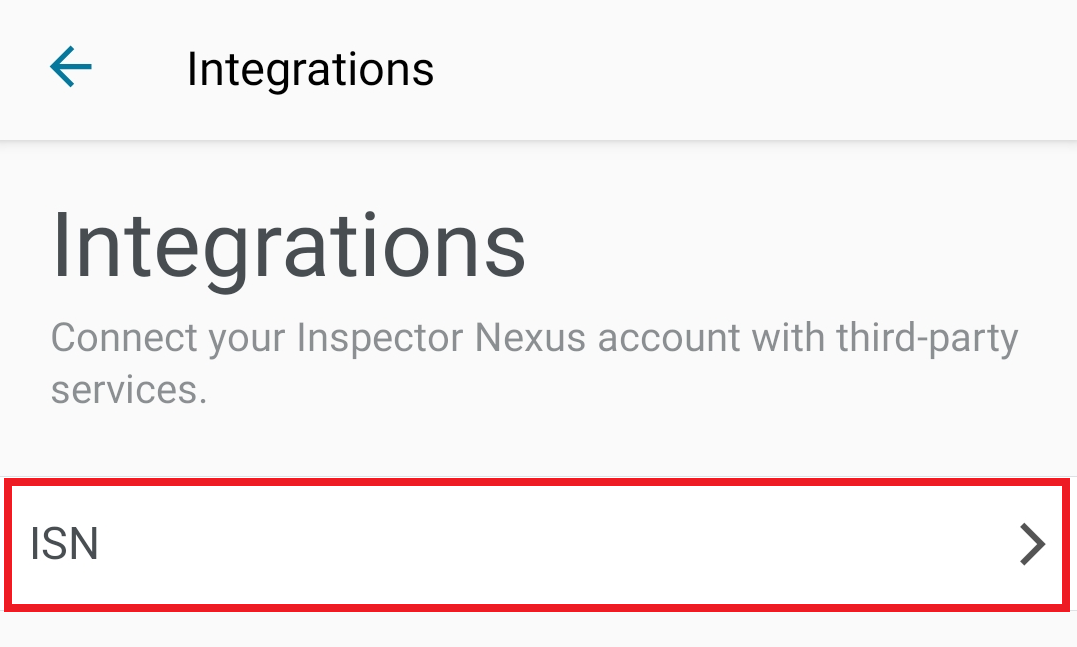
Task: Select the ISN list item
Action: (536, 545)
